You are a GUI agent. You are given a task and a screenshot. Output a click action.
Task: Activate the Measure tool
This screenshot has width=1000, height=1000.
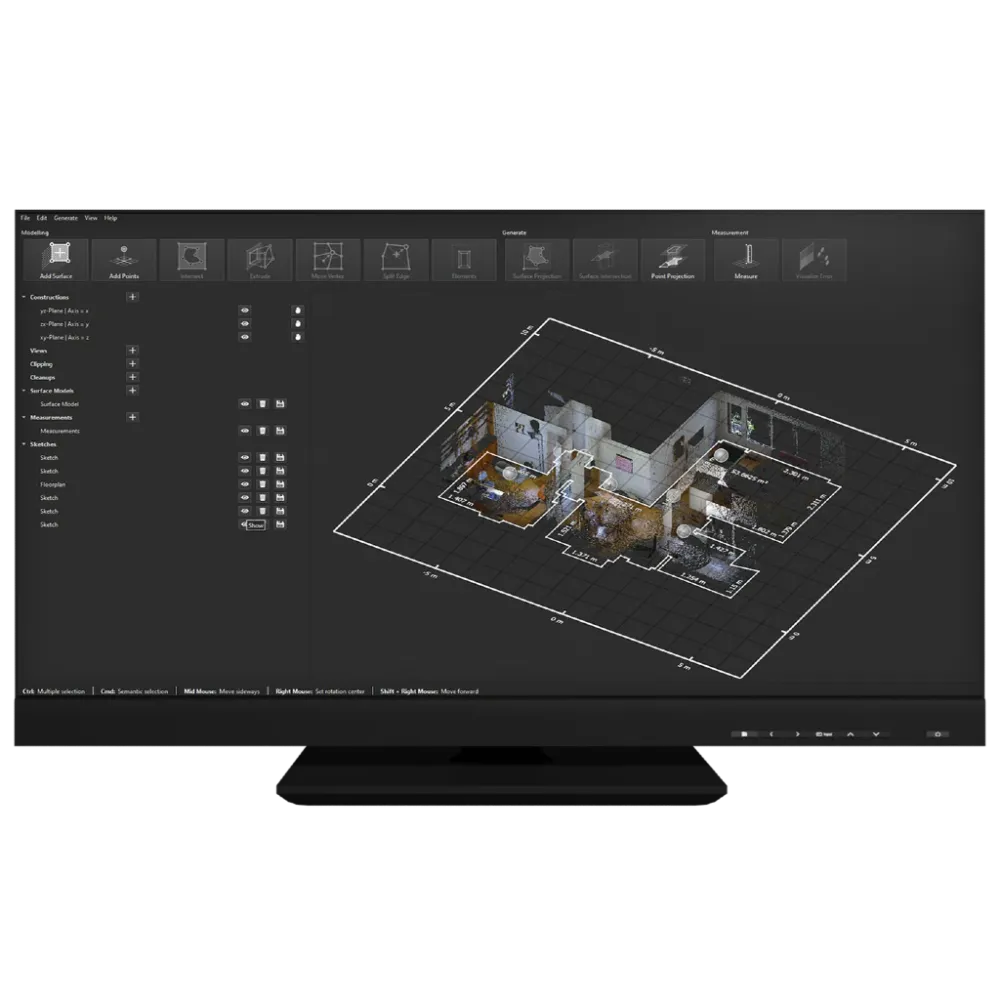tap(746, 260)
